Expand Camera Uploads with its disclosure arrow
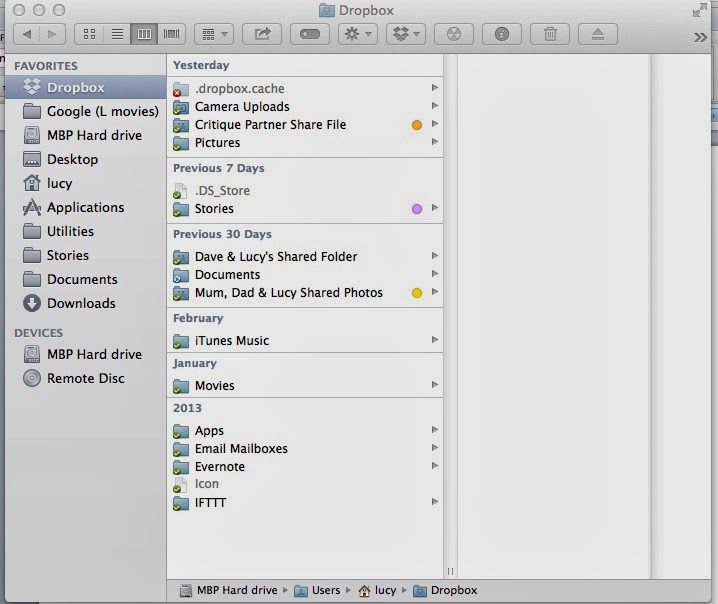The width and height of the screenshot is (718, 604). [x=435, y=106]
